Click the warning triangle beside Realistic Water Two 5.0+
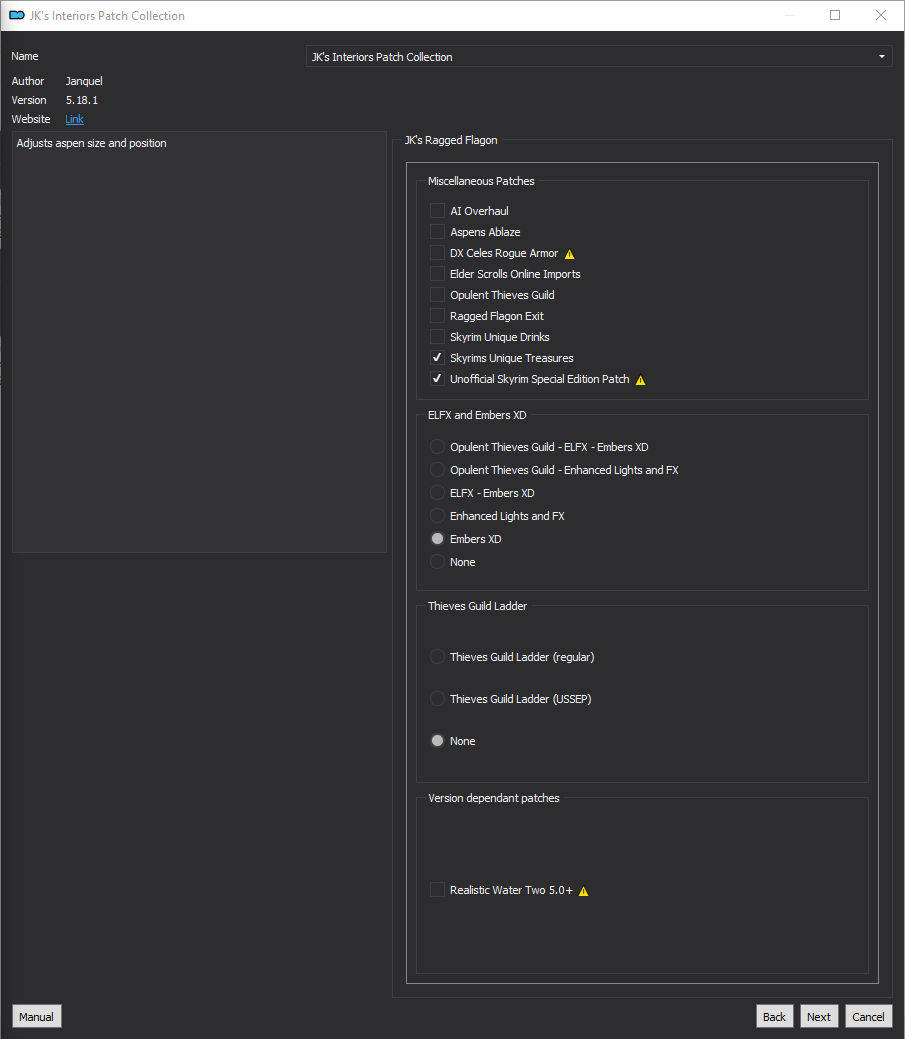905x1039 pixels. pos(584,891)
